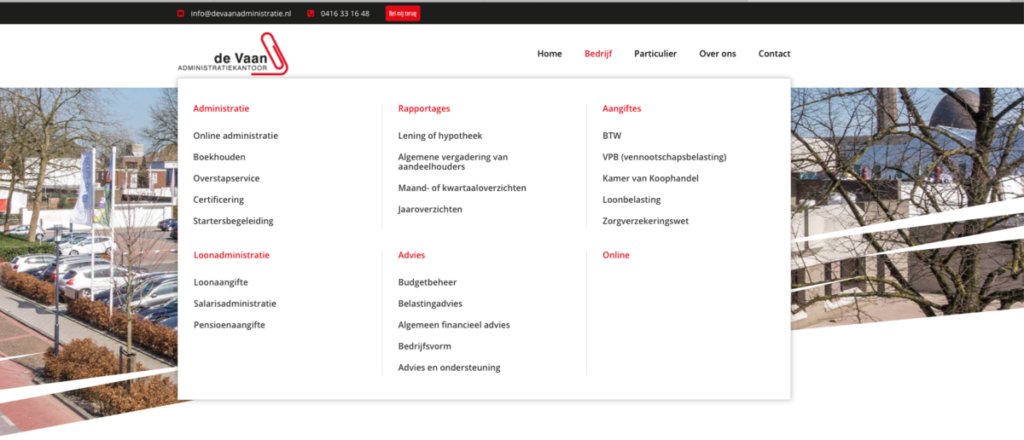Click the info@devaanadministratie.nl email link

tap(240, 14)
